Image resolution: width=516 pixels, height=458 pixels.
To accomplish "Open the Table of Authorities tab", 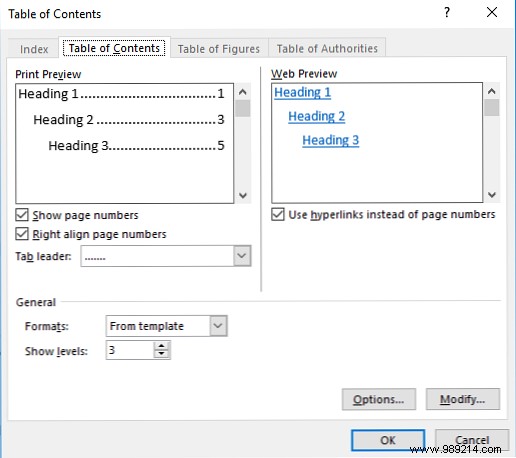I will click(327, 49).
